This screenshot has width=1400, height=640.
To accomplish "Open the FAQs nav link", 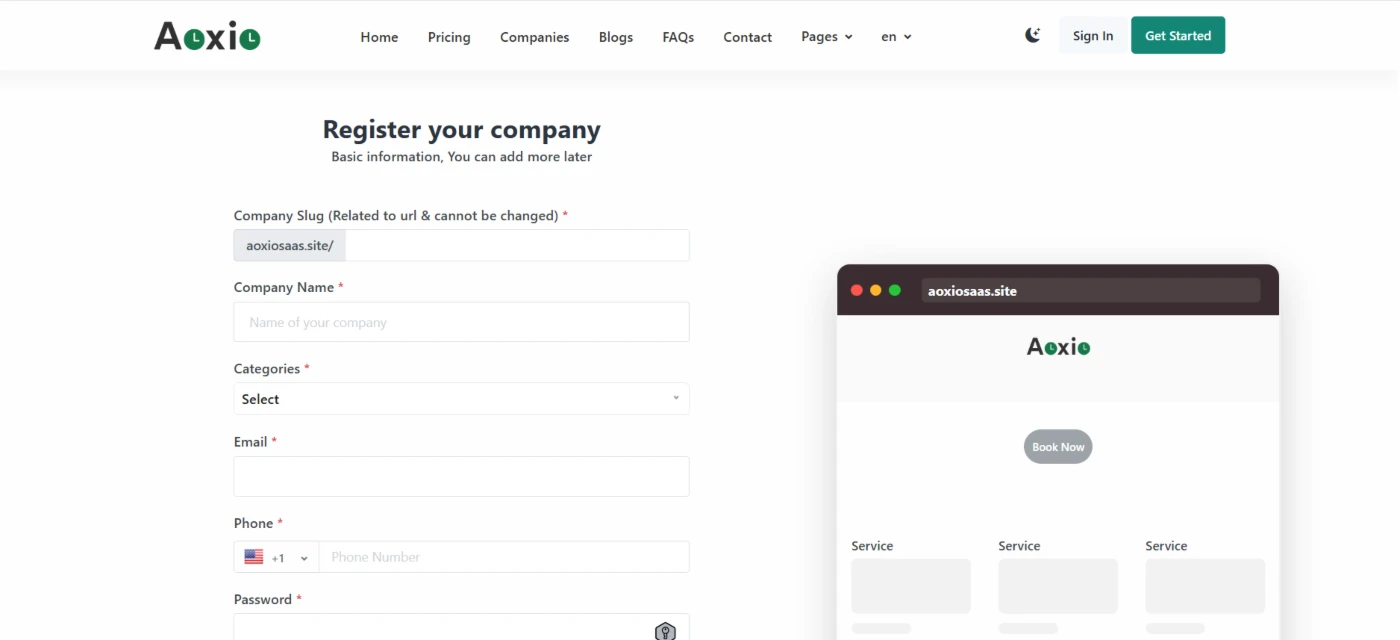I will [x=678, y=37].
